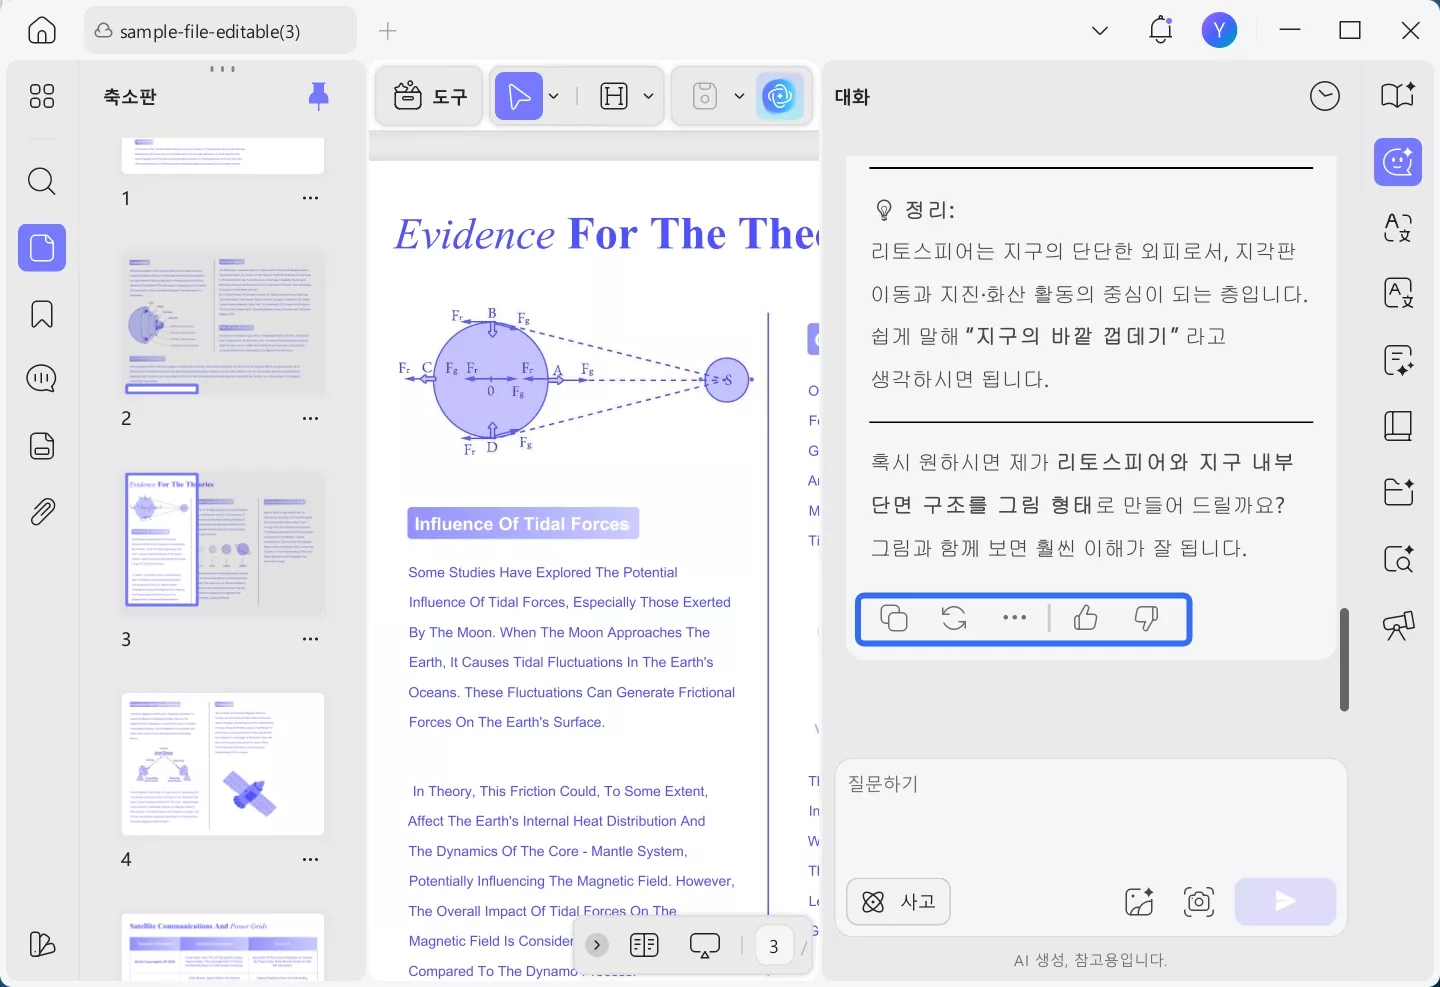Open the tab list chevron in title bar
The width and height of the screenshot is (1440, 987).
point(1100,31)
